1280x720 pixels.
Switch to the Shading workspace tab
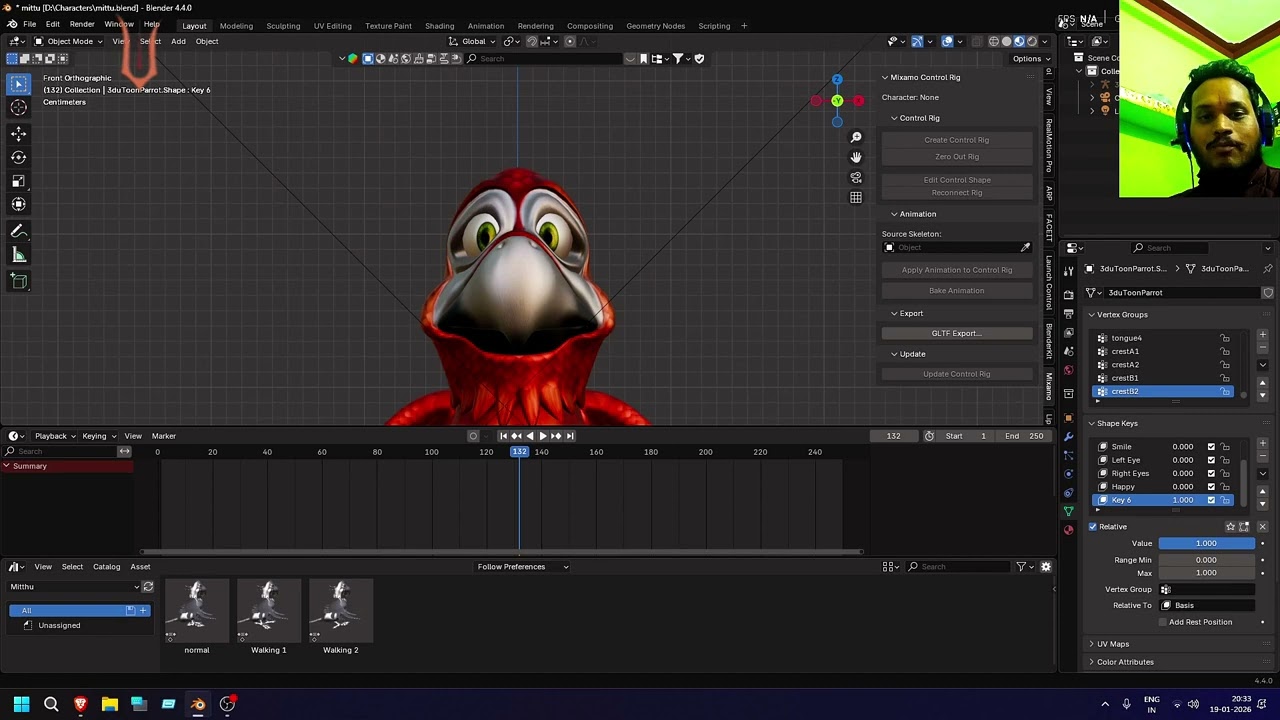[x=439, y=26]
